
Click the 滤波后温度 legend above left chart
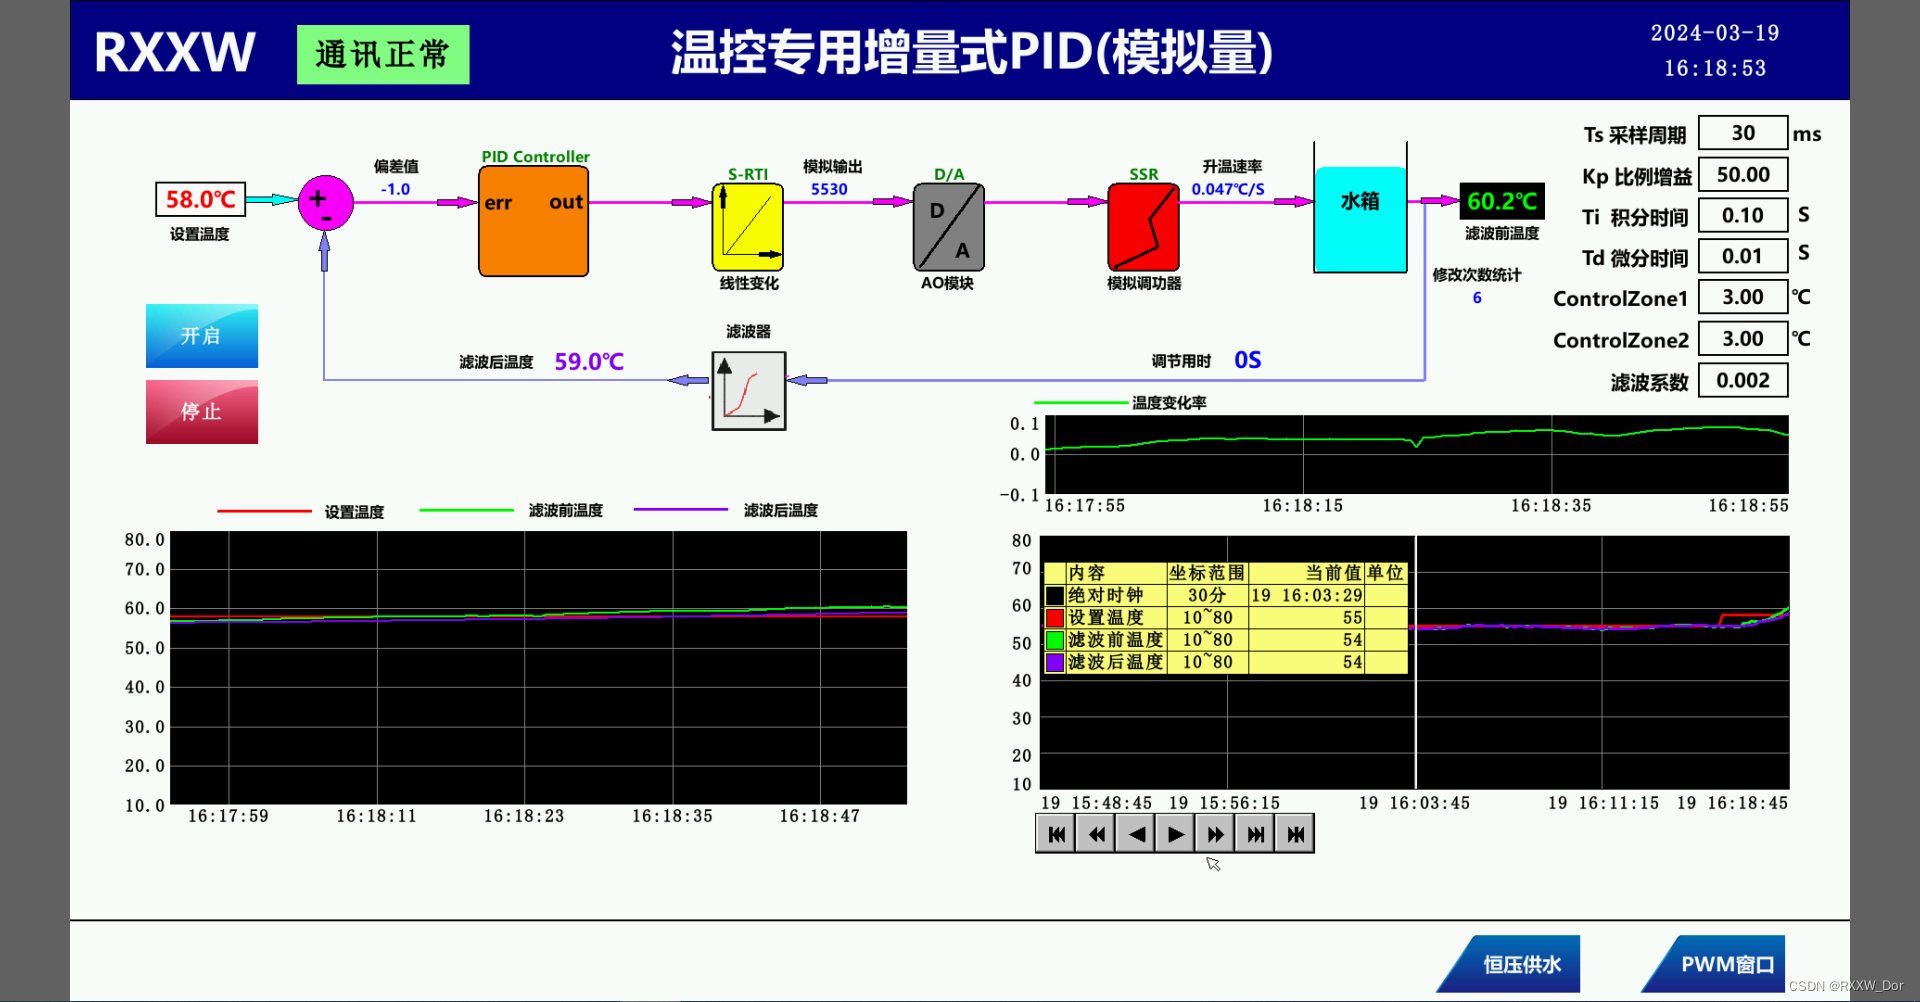[x=781, y=511]
